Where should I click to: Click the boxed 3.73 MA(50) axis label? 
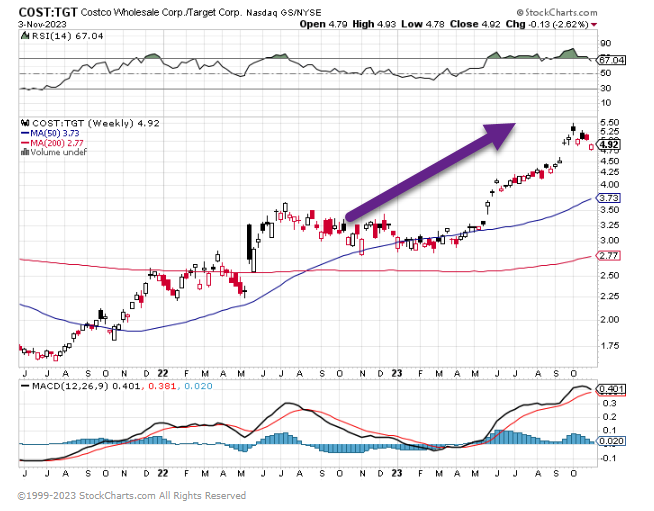click(x=609, y=198)
